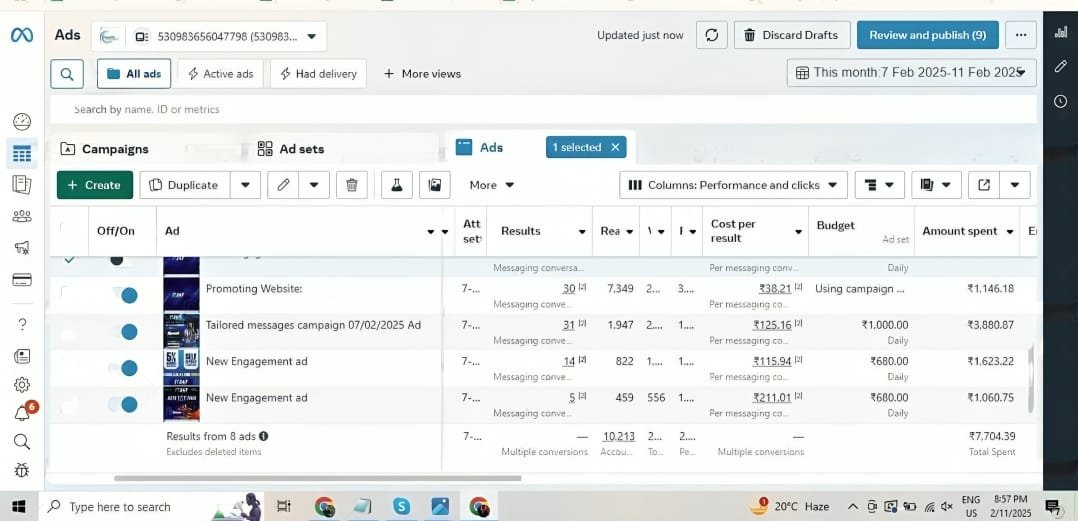Click the Search by name, ID or metrics field
Screen dimensions: 1078x521
pyautogui.click(x=543, y=109)
